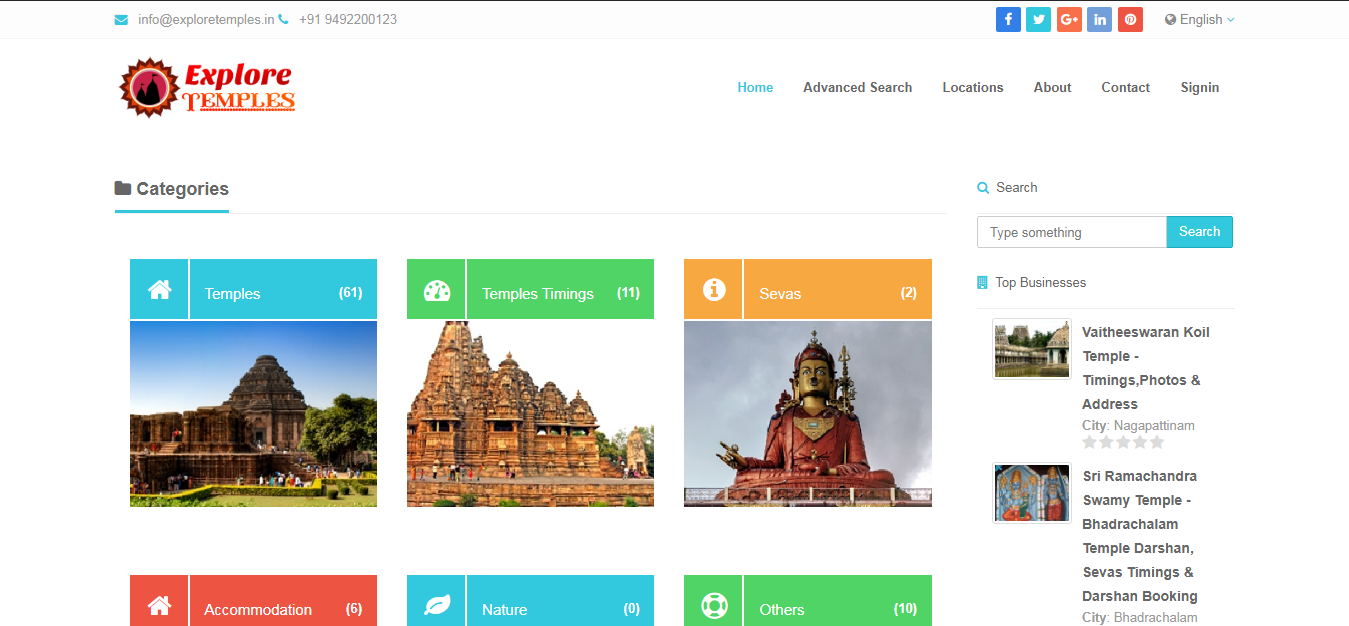Click the info@exploretemples.in email link

(205, 19)
